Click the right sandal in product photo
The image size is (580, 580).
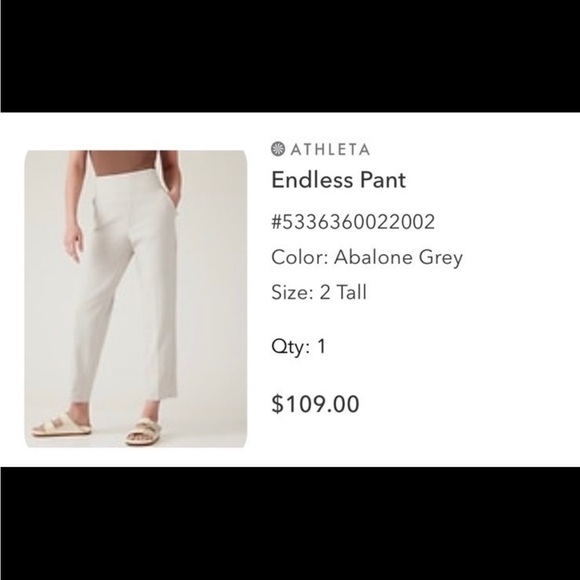(x=144, y=431)
